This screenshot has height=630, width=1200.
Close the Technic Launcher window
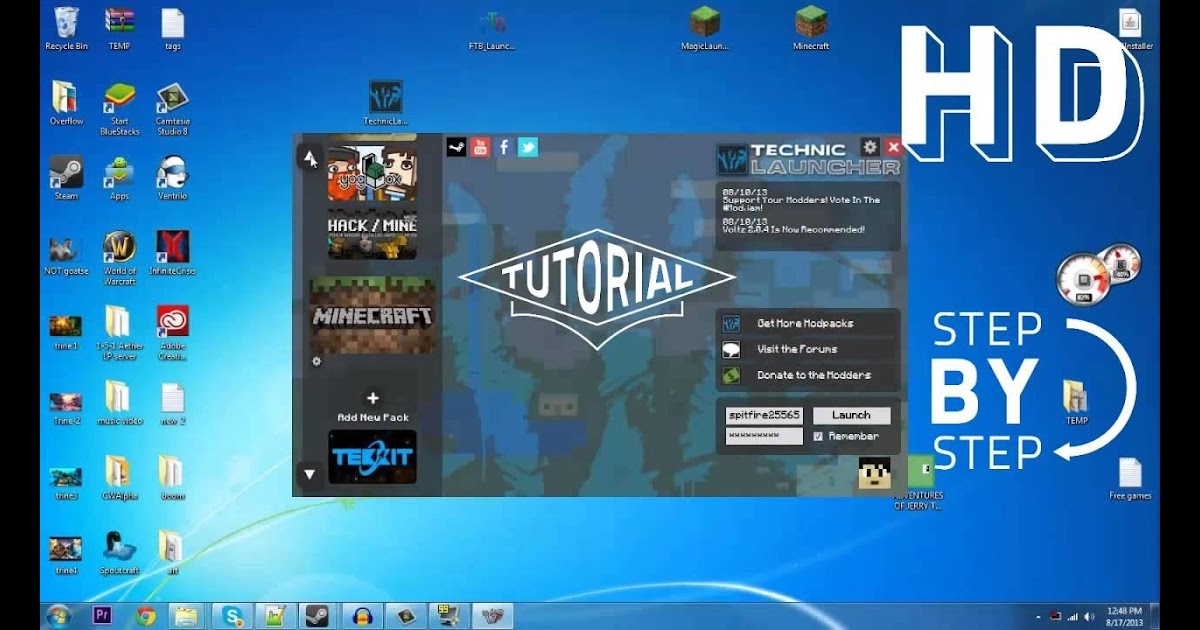point(894,147)
